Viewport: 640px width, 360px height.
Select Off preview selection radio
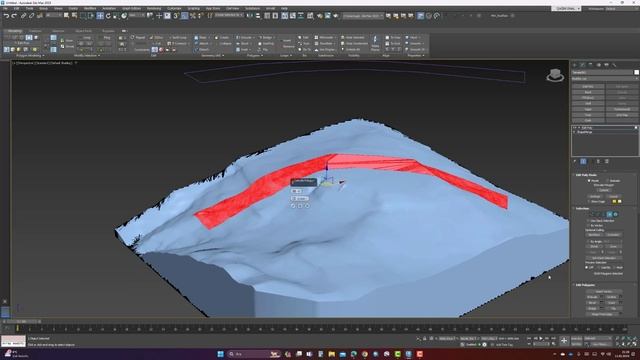587,267
